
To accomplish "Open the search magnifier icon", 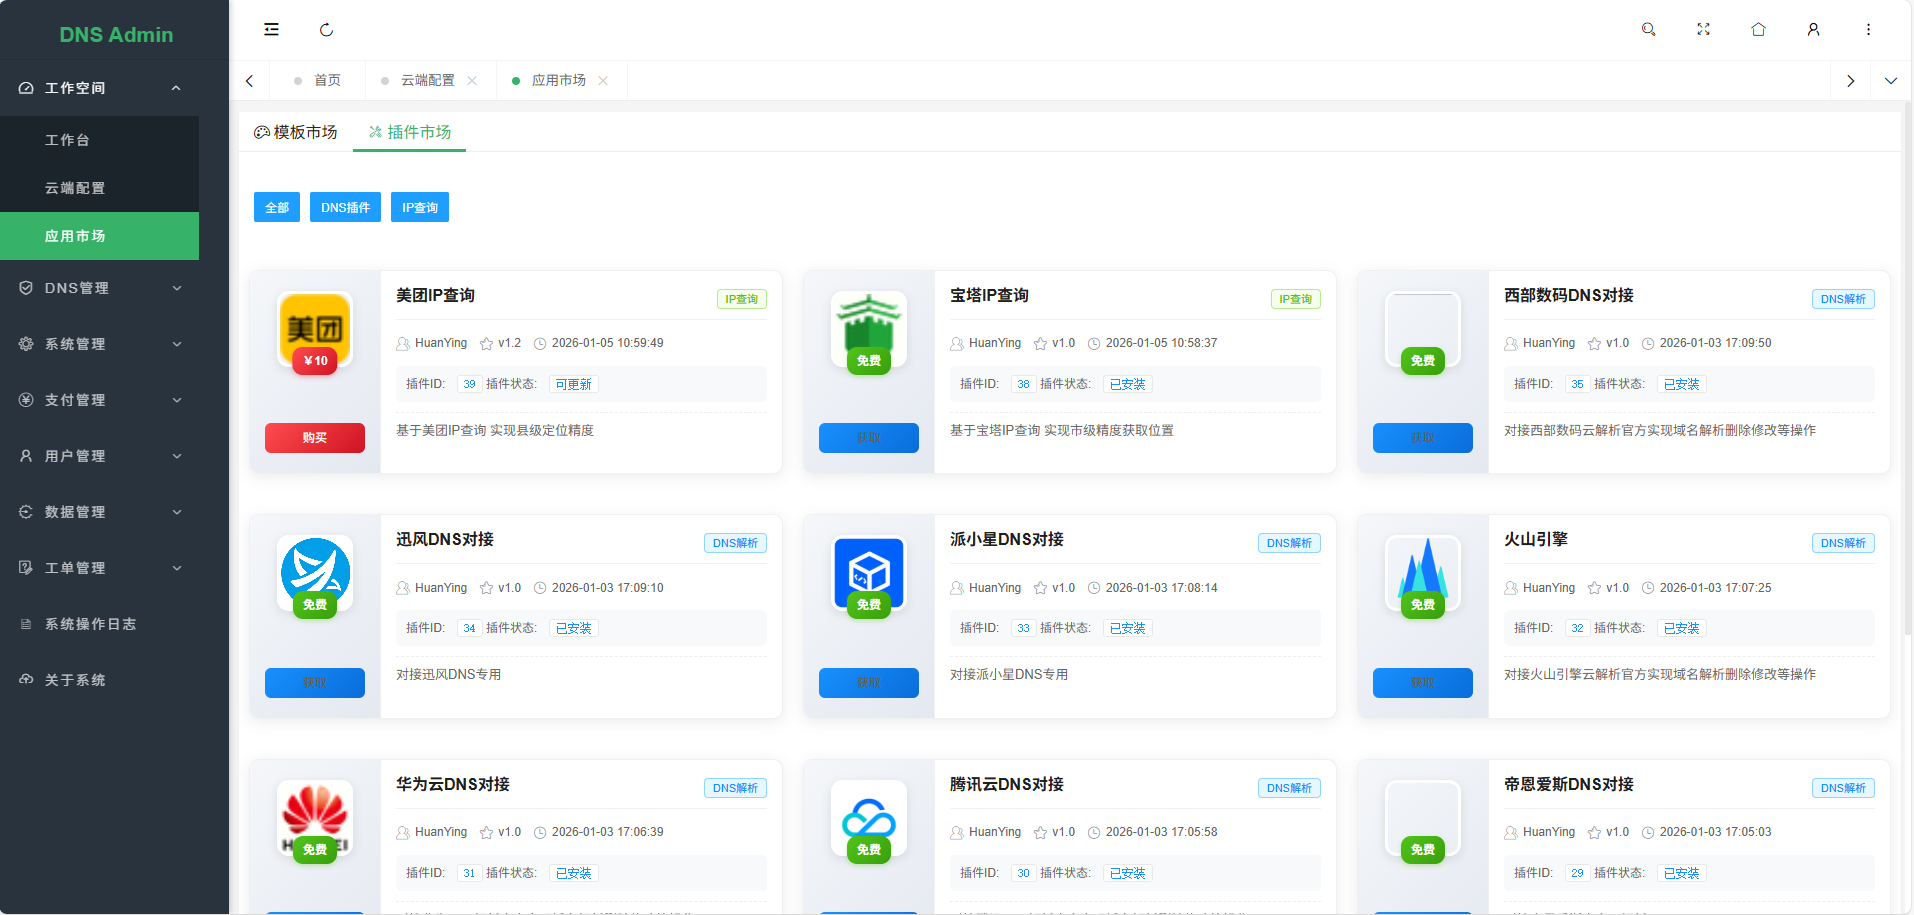I will [1648, 30].
